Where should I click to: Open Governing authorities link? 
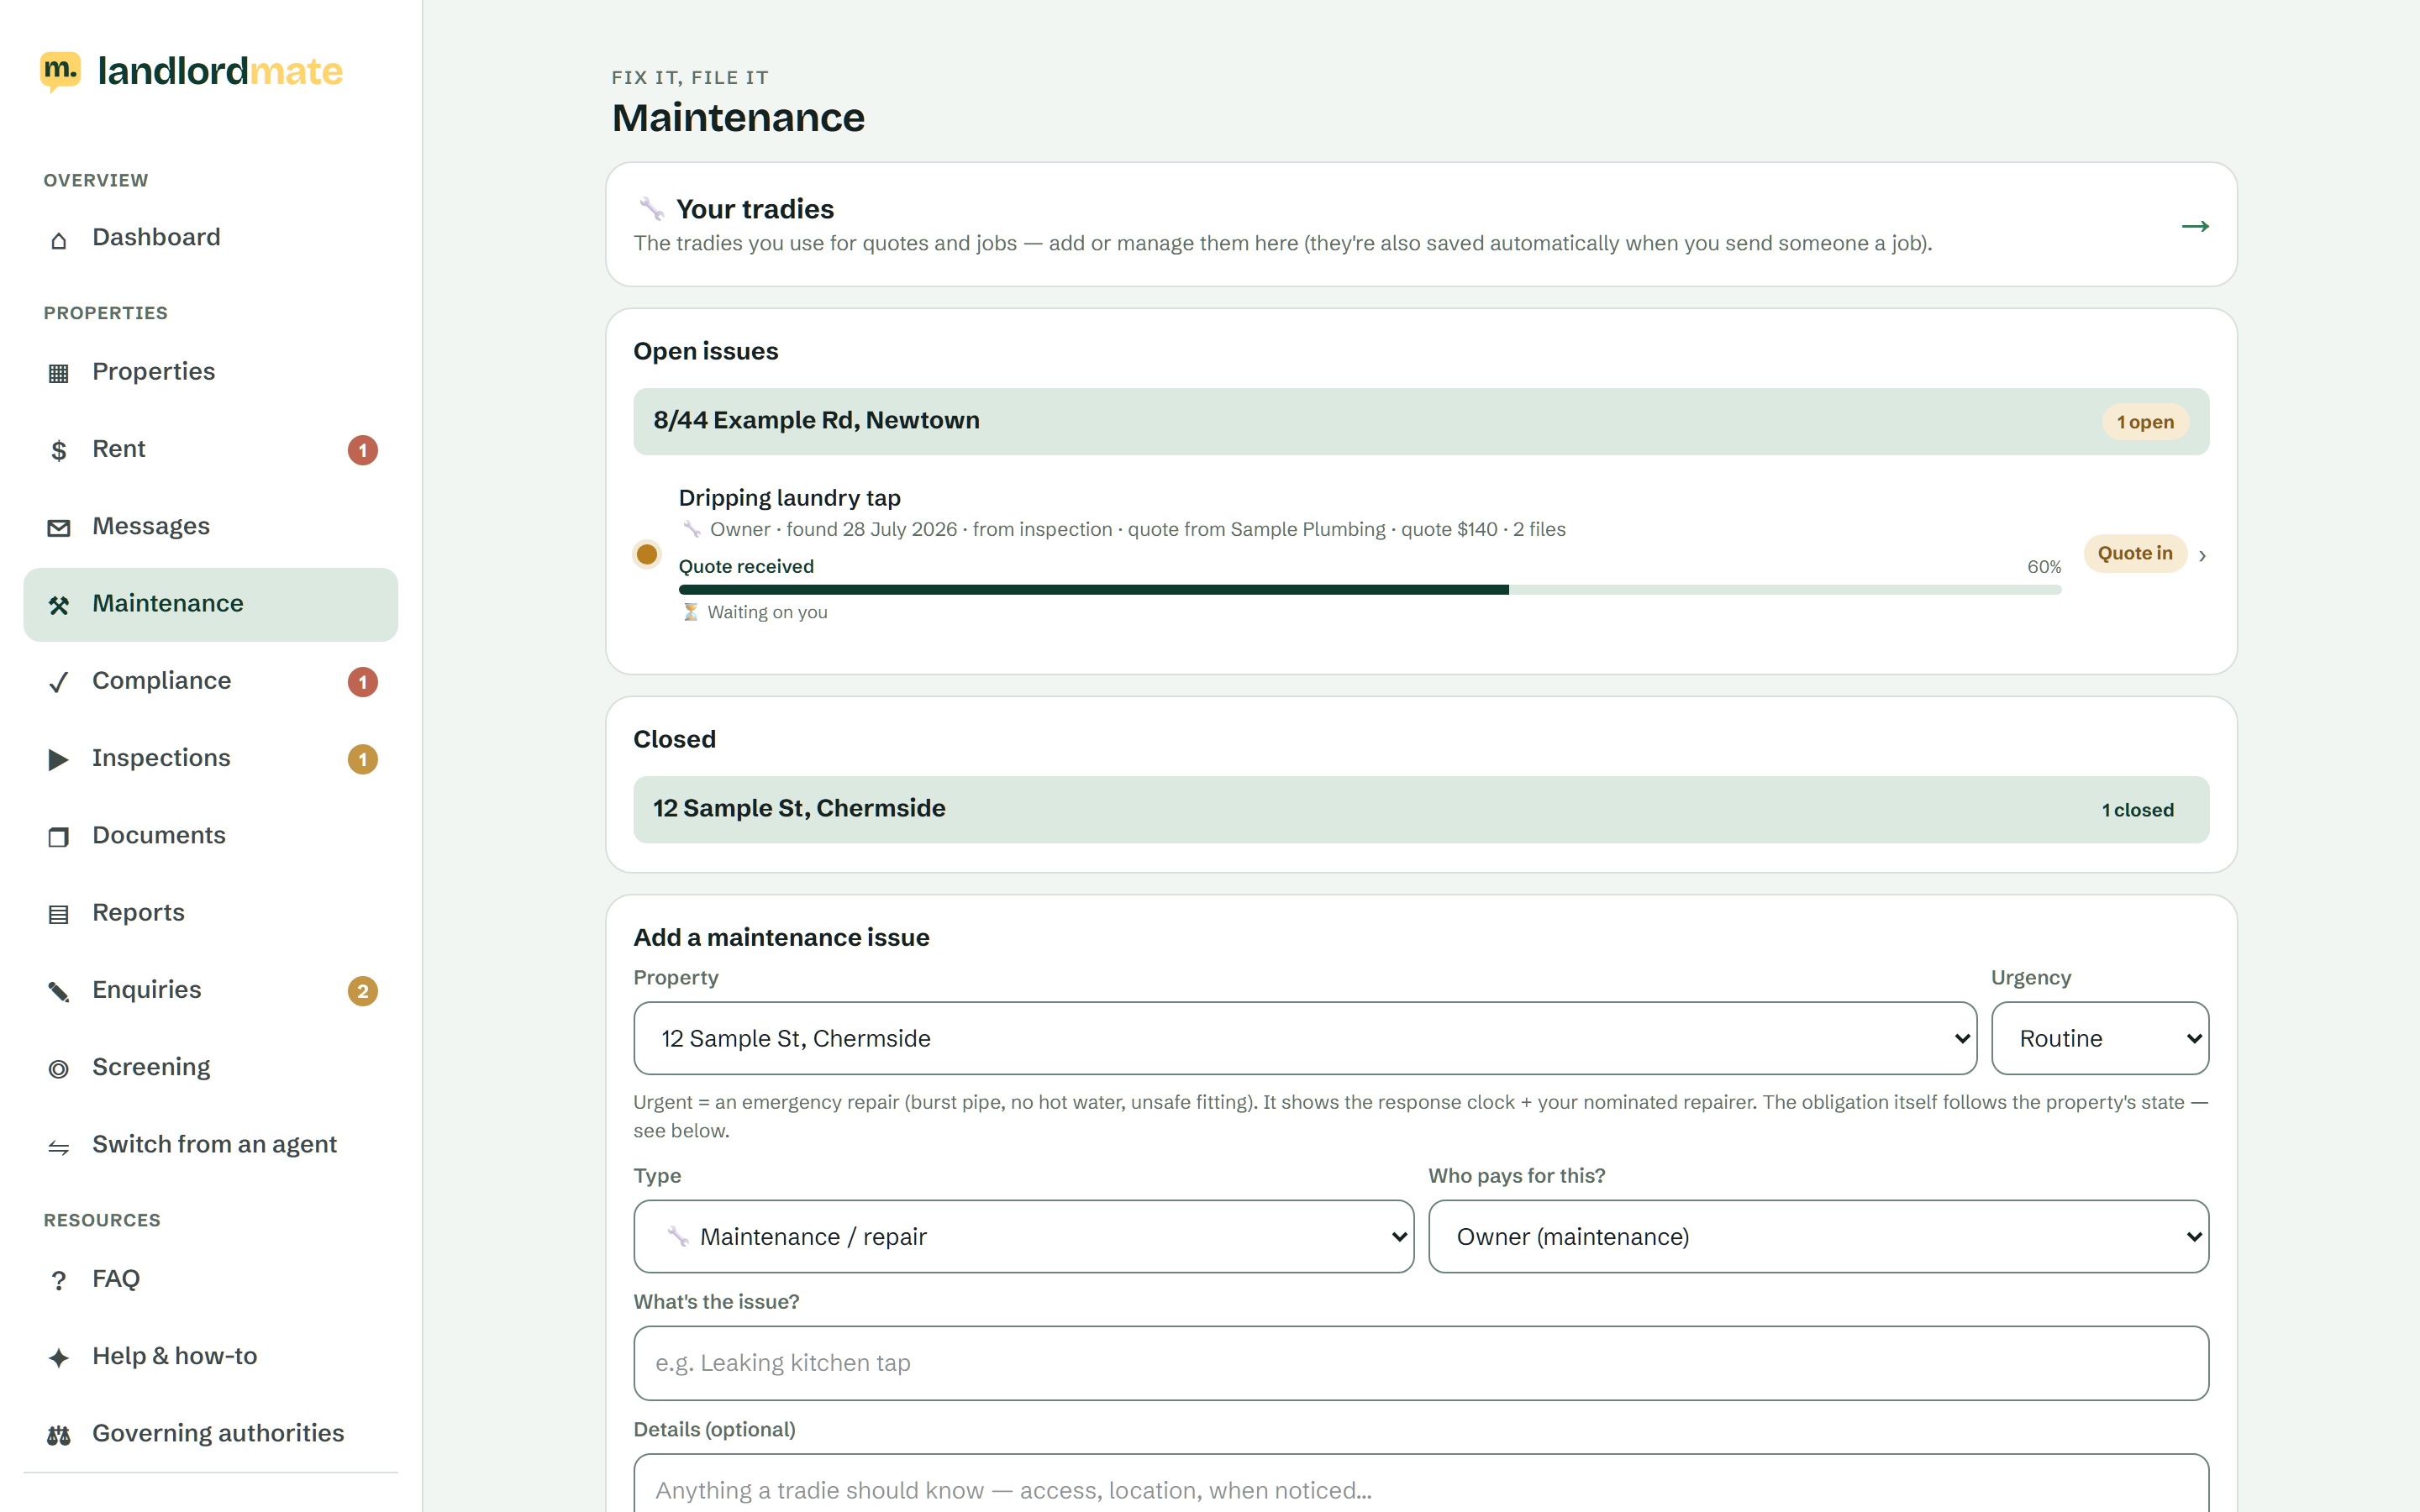210,1434
